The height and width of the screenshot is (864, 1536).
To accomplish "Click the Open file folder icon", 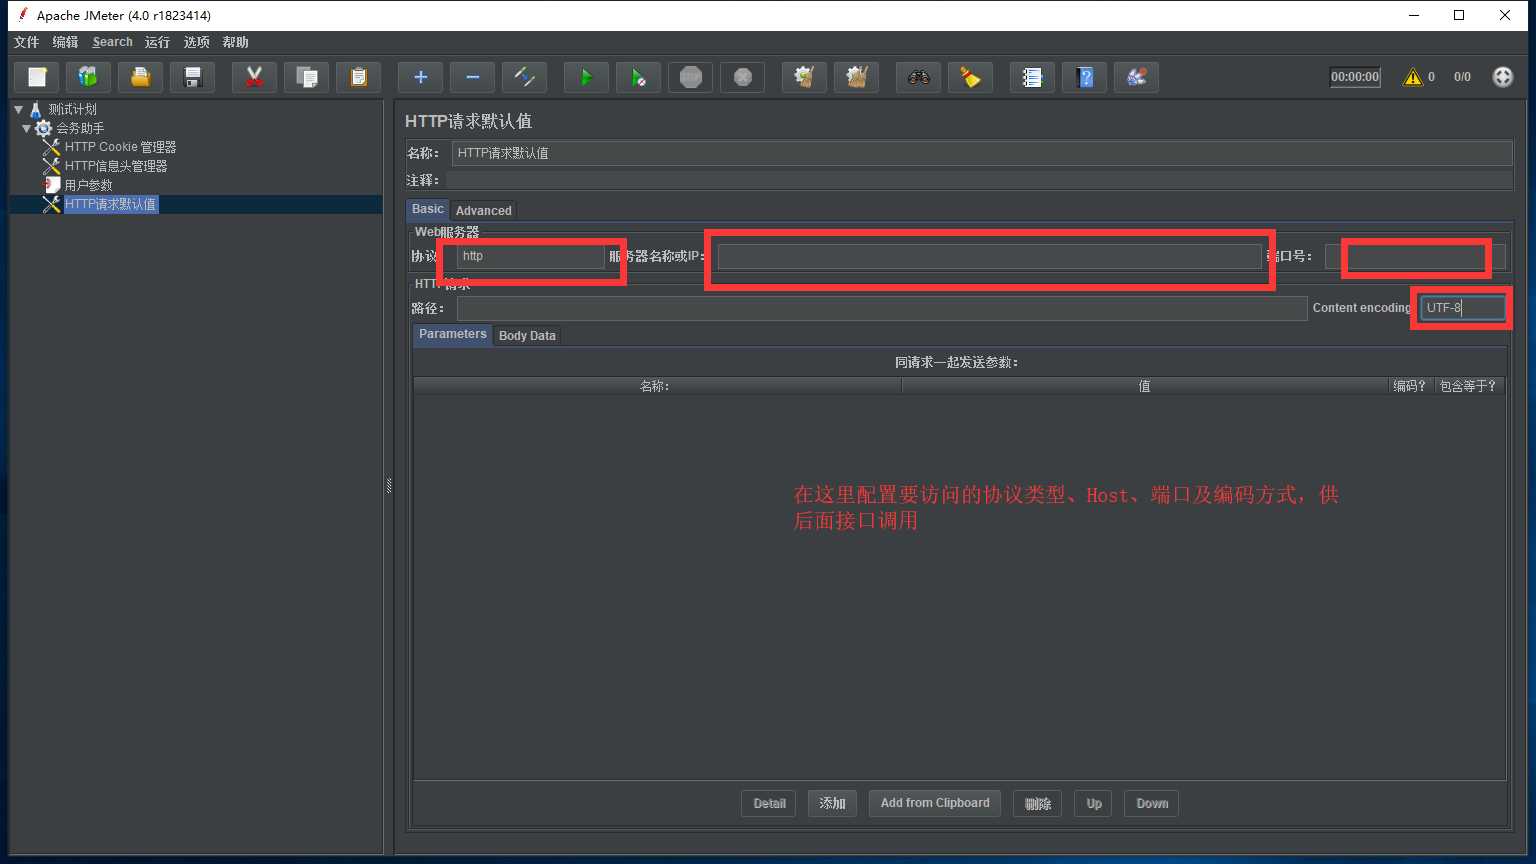I will pos(141,77).
